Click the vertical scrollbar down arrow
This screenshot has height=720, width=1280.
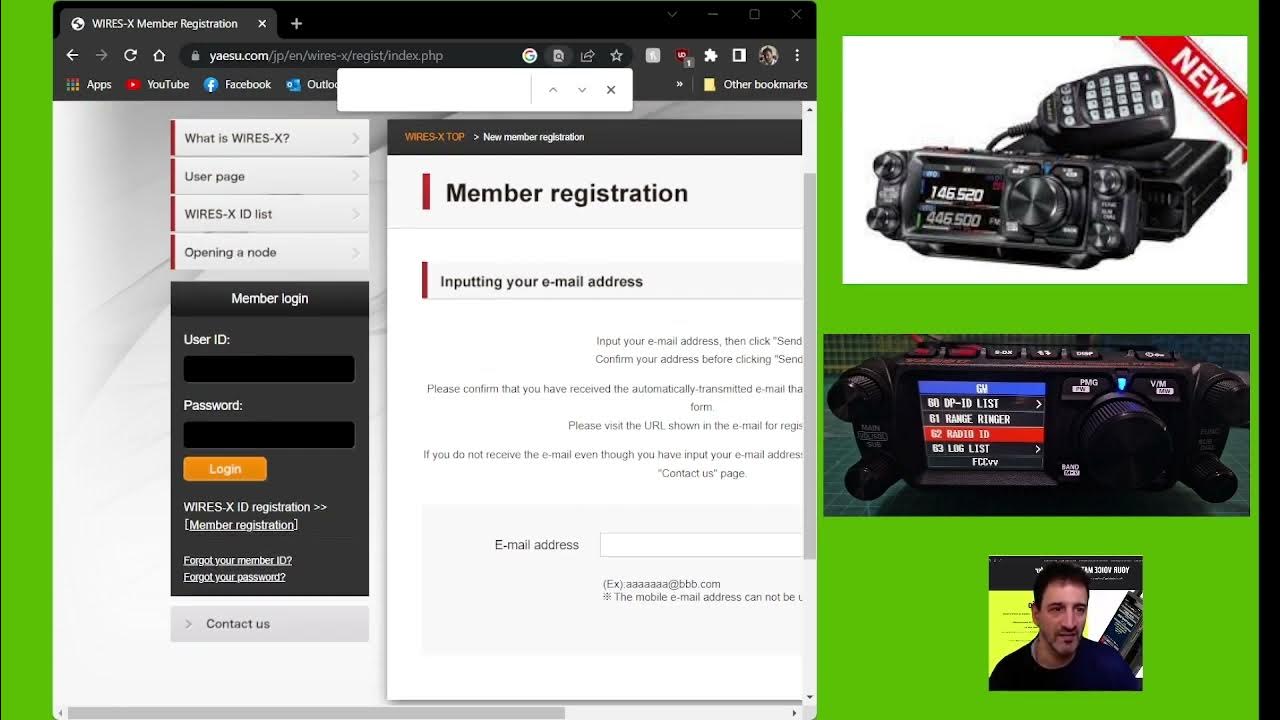tap(810, 697)
